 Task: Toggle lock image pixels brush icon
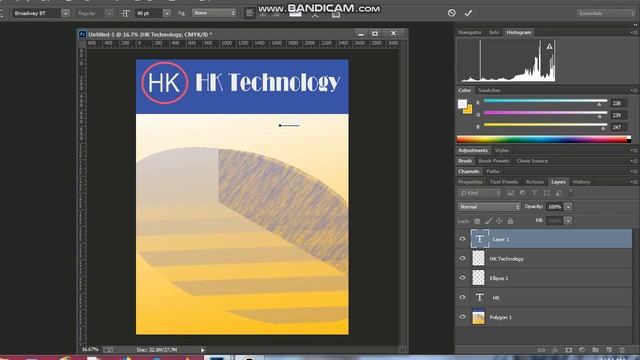pyautogui.click(x=488, y=221)
